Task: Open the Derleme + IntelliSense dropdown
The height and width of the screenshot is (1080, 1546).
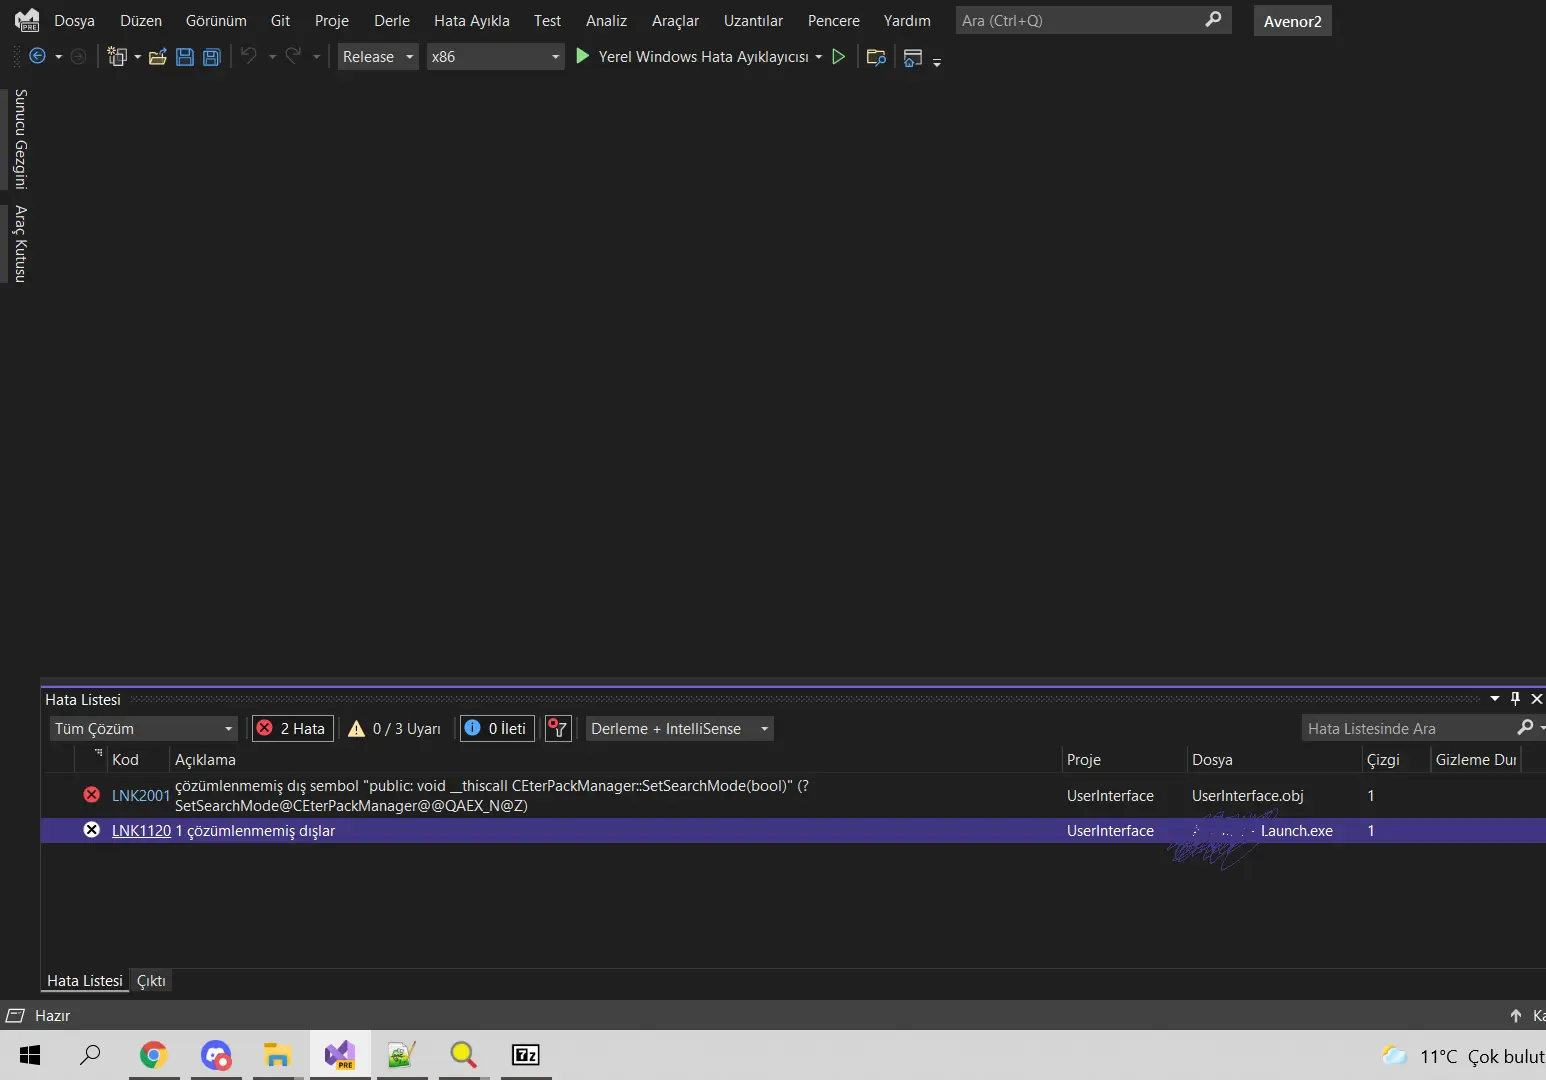Action: point(679,729)
